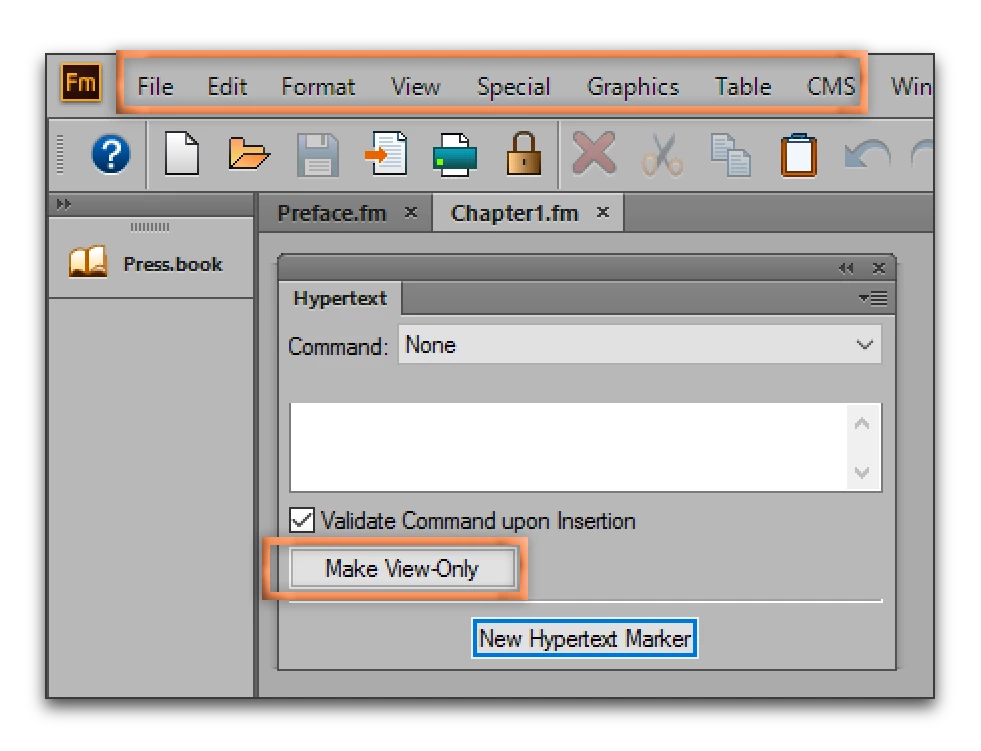Click the Press.book book icon
Viewport: 981px width, 751px height.
pyautogui.click(x=88, y=262)
